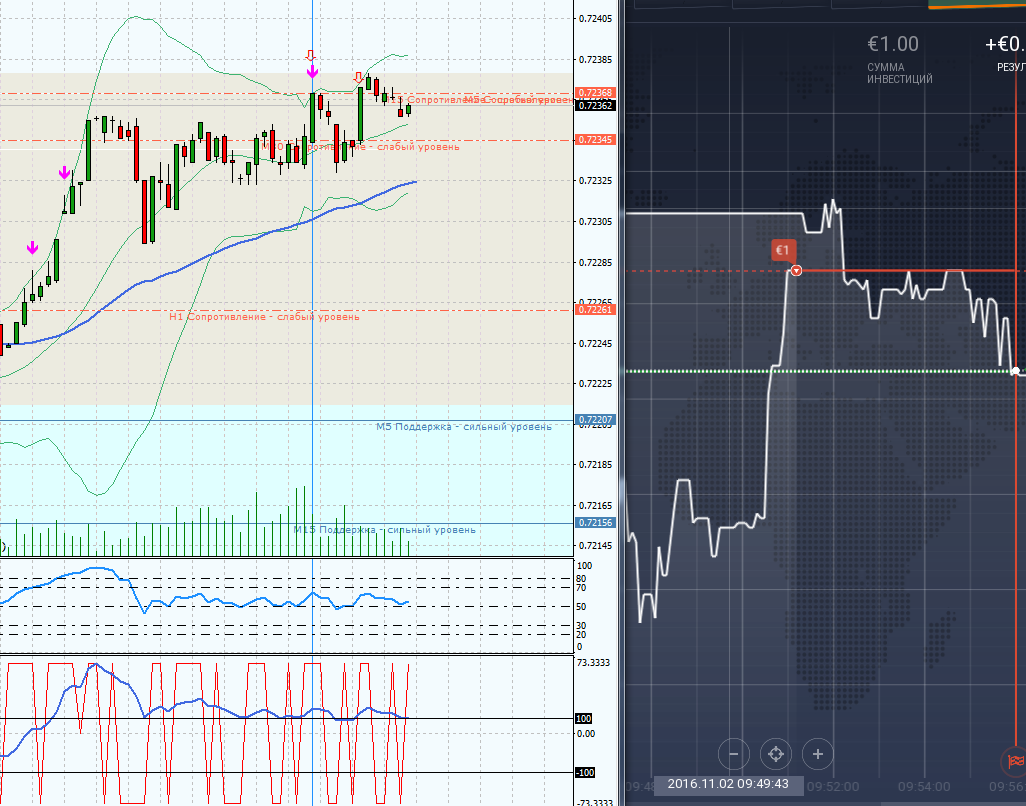Click the red €1 trade marker label
Image resolution: width=1026 pixels, height=806 pixels.
(783, 250)
